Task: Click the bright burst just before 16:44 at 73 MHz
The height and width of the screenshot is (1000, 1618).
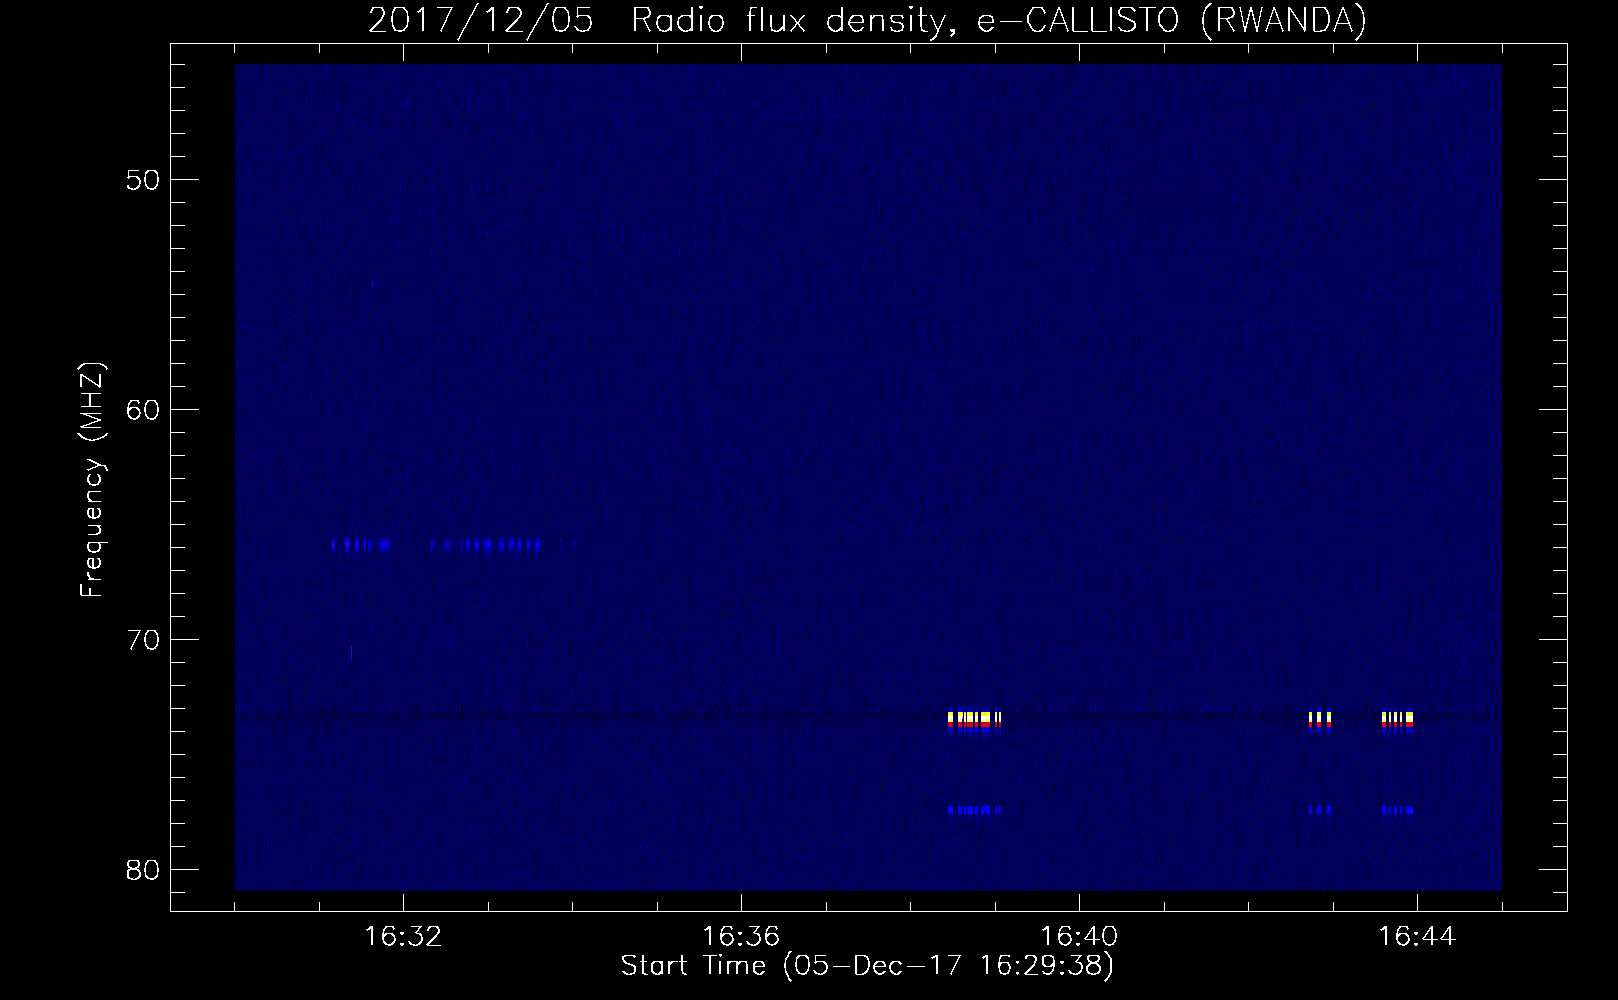Action: pos(1398,721)
